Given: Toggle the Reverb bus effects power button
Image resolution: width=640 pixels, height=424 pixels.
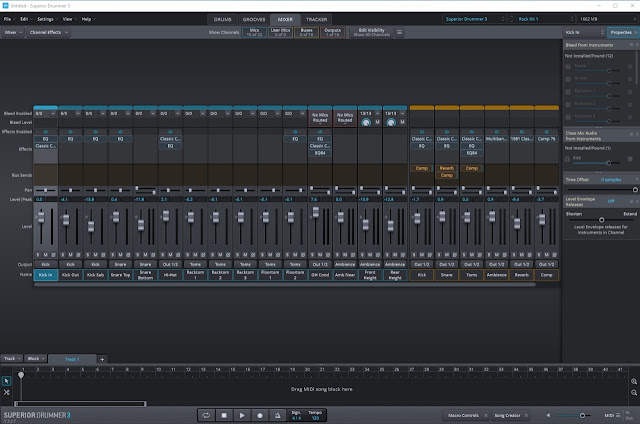Looking at the screenshot, I should coord(521,132).
